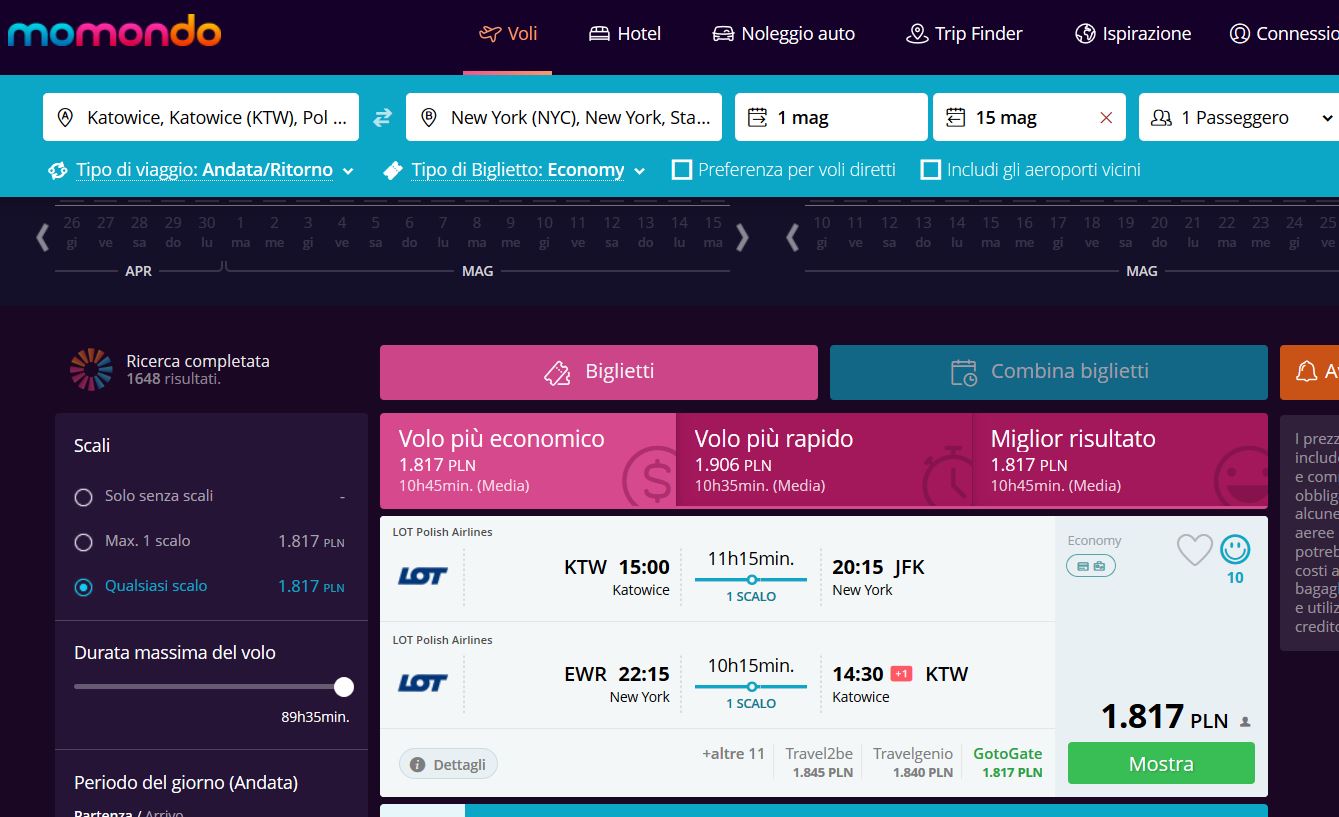
Task: Click the price alert bell icon
Action: point(1306,372)
